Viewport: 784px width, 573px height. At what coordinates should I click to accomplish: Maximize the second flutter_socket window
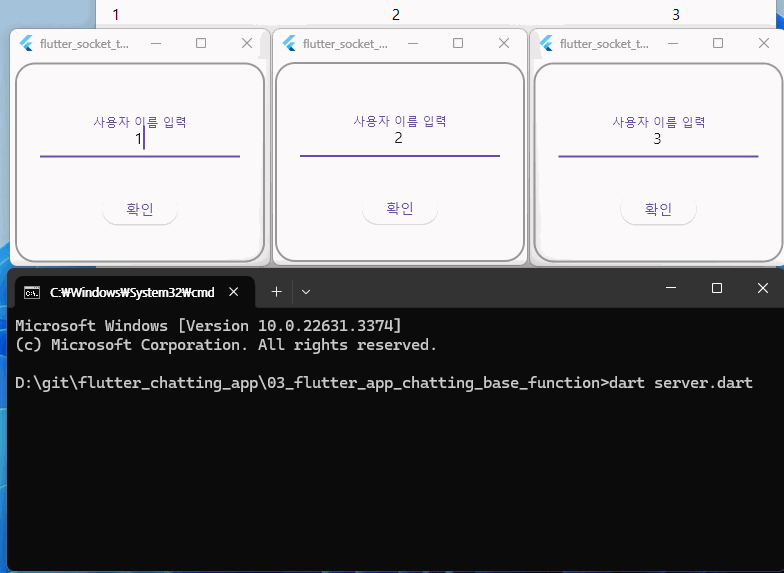(x=458, y=44)
